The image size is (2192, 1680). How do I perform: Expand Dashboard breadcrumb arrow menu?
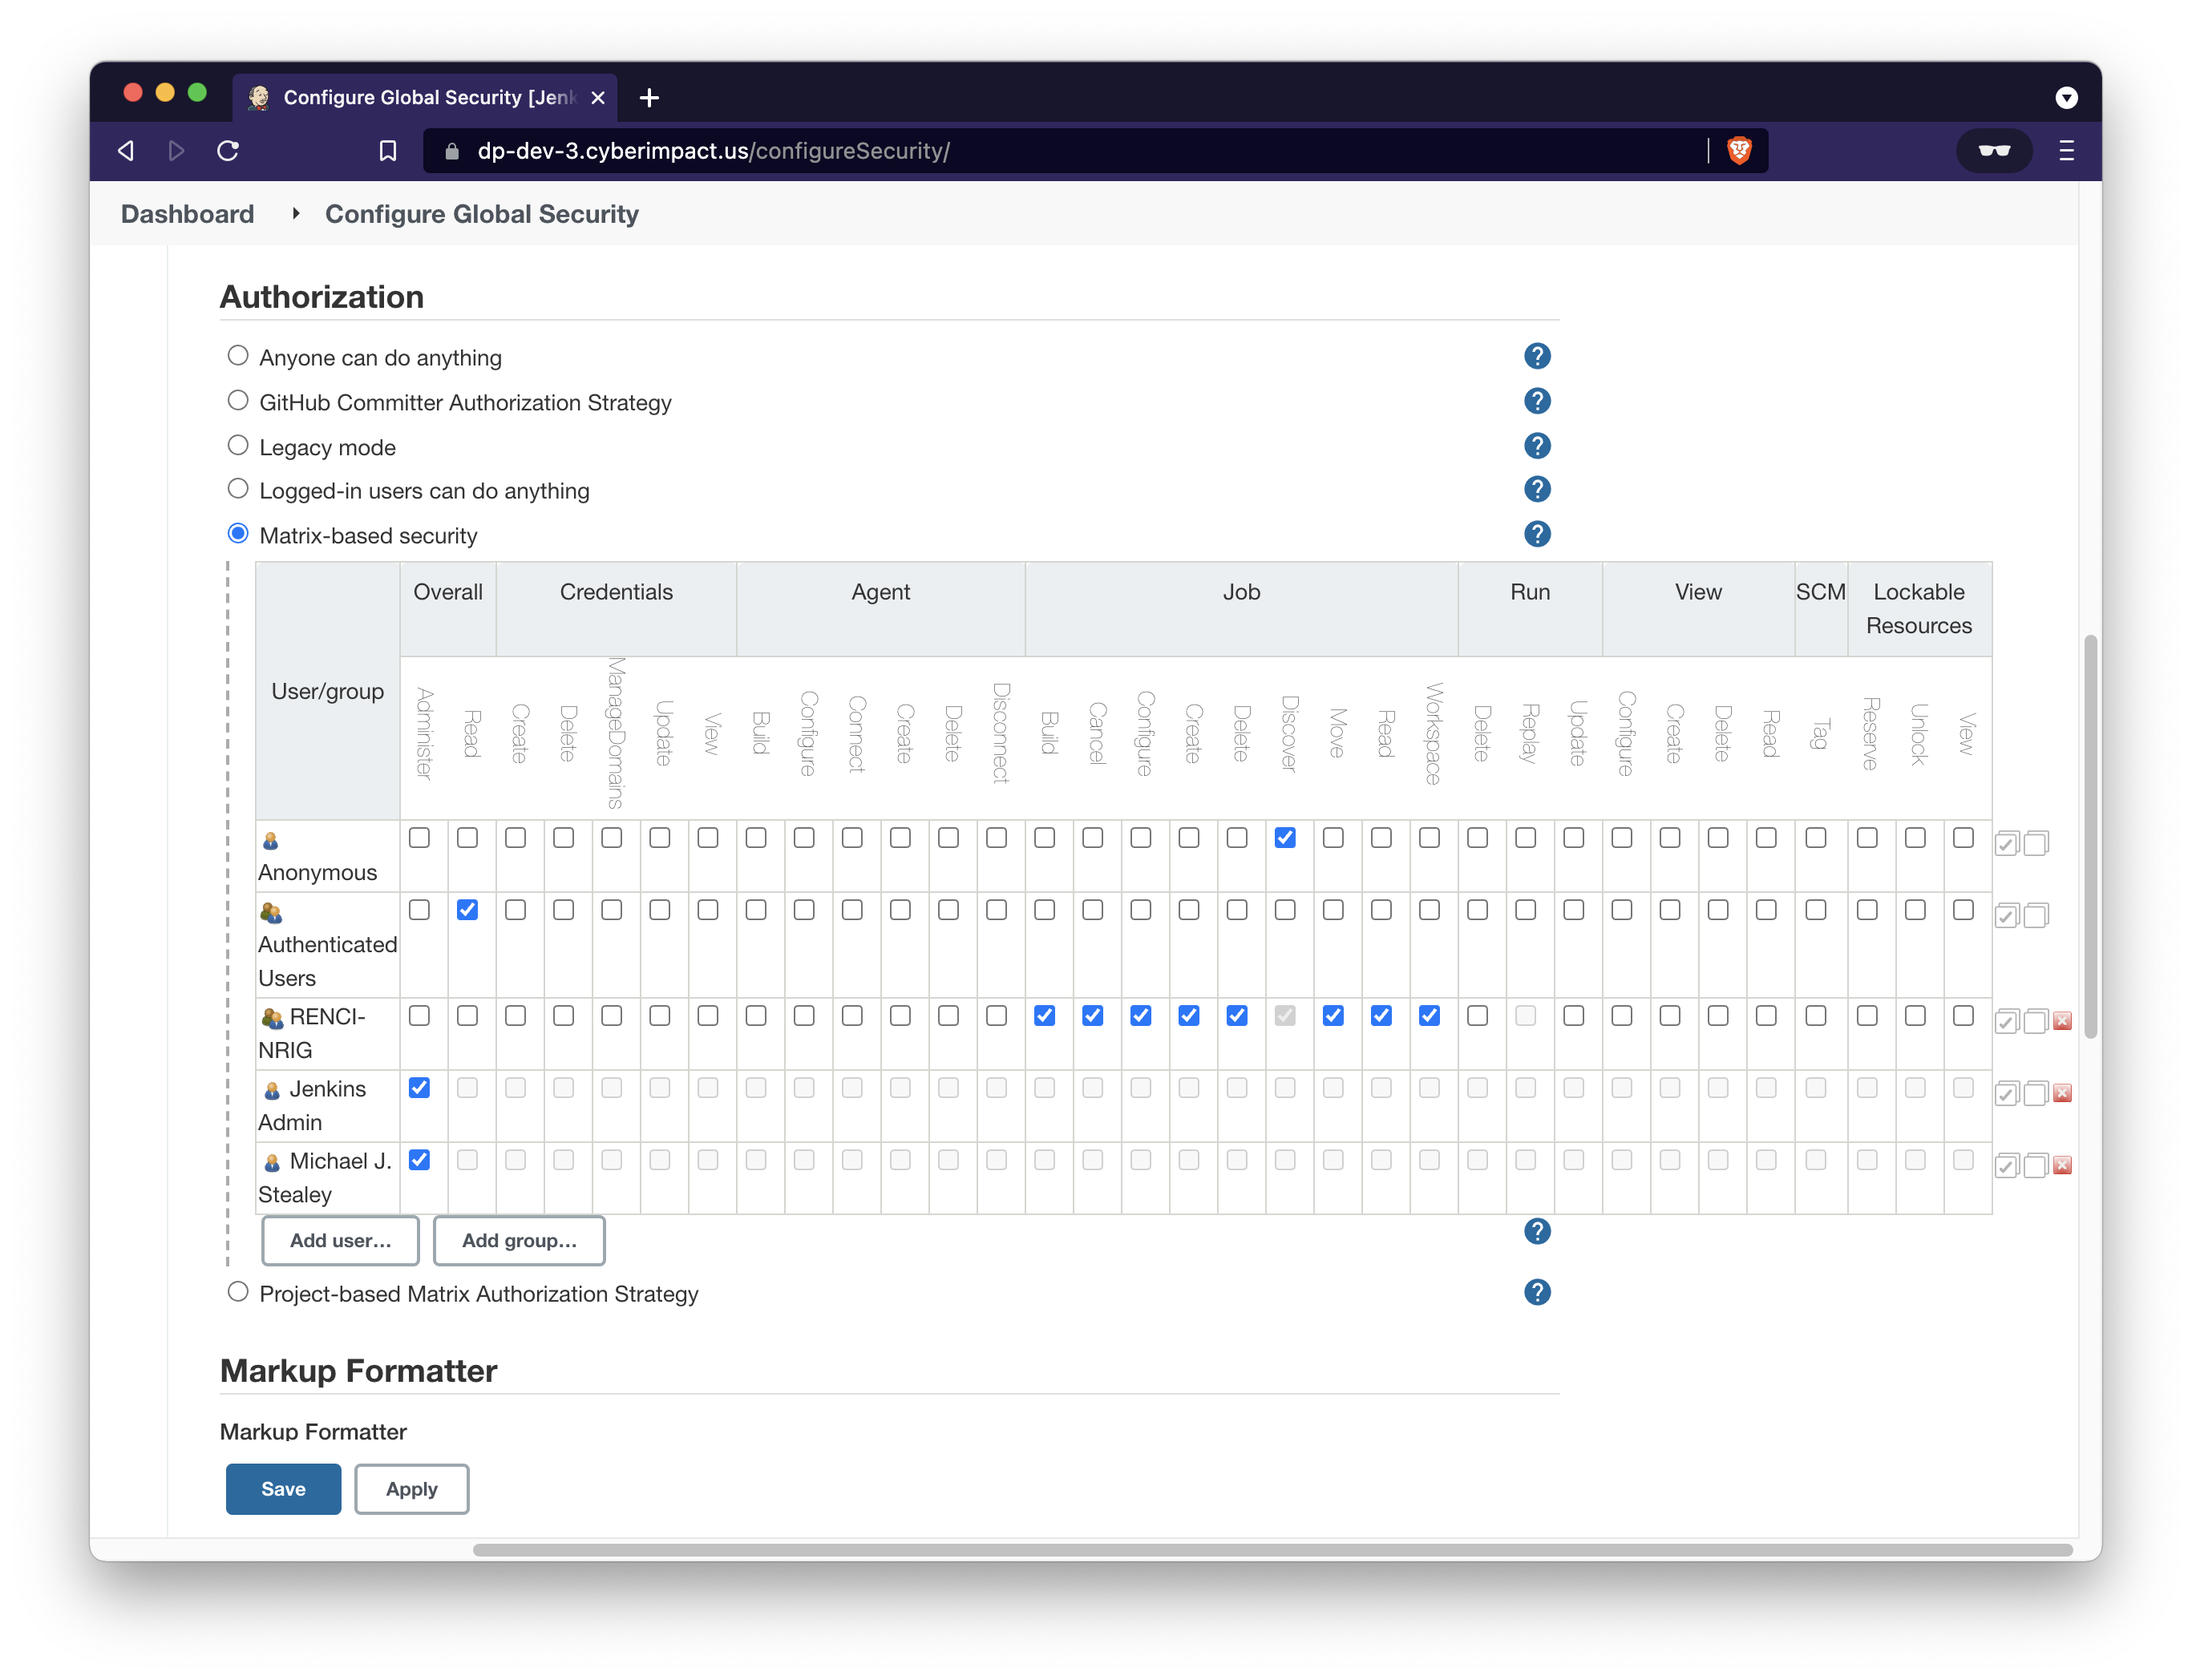(296, 214)
